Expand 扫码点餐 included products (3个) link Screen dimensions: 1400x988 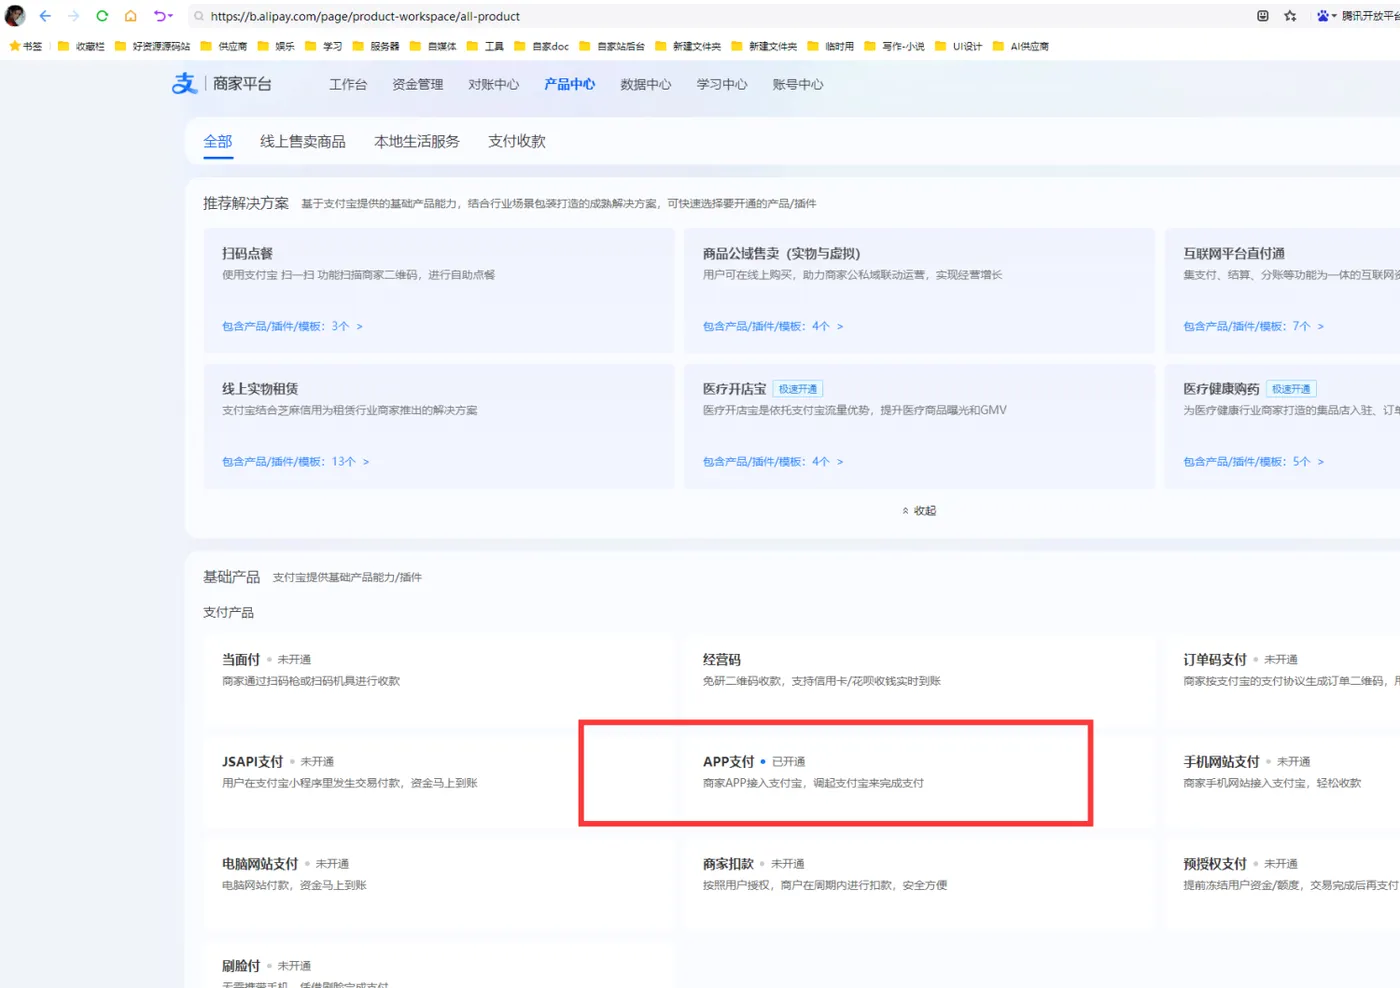click(293, 326)
